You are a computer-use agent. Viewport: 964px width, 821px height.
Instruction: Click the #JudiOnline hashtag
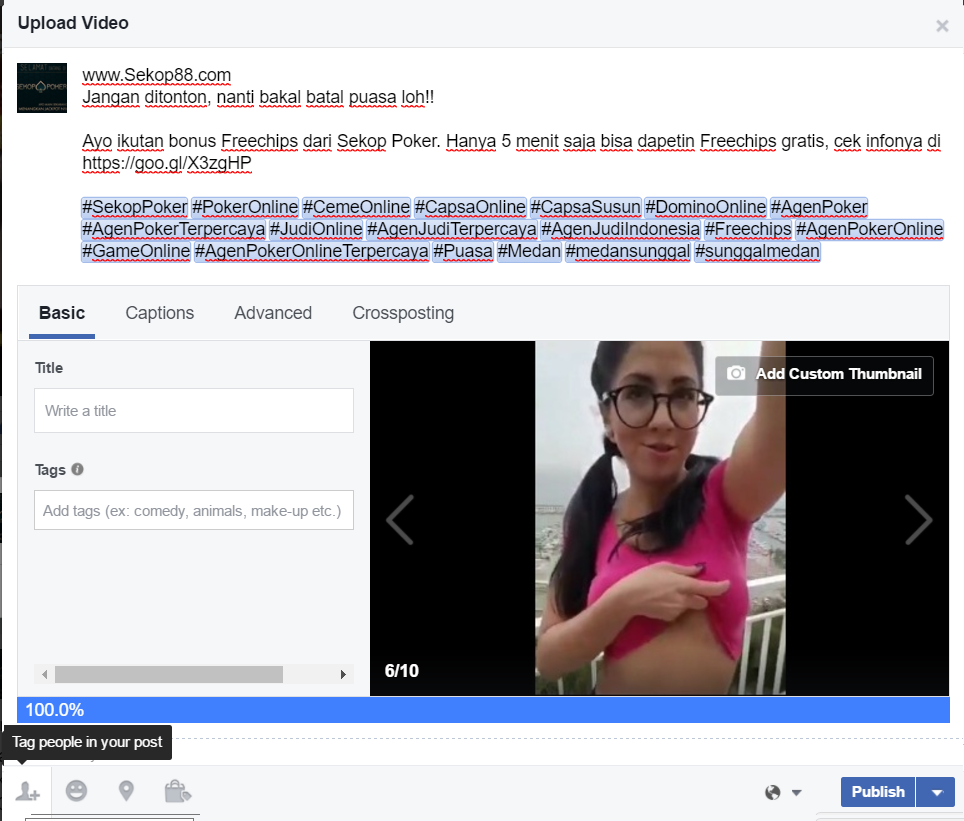tap(316, 229)
